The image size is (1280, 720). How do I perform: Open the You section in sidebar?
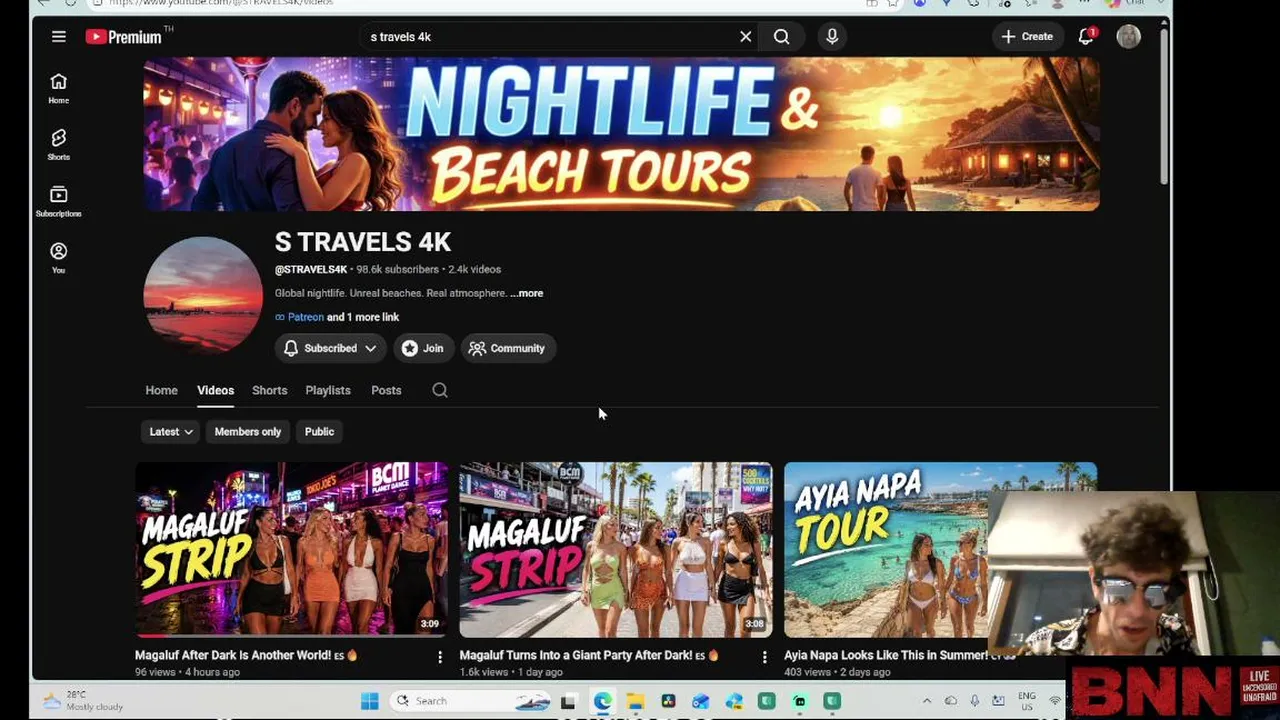coord(59,258)
